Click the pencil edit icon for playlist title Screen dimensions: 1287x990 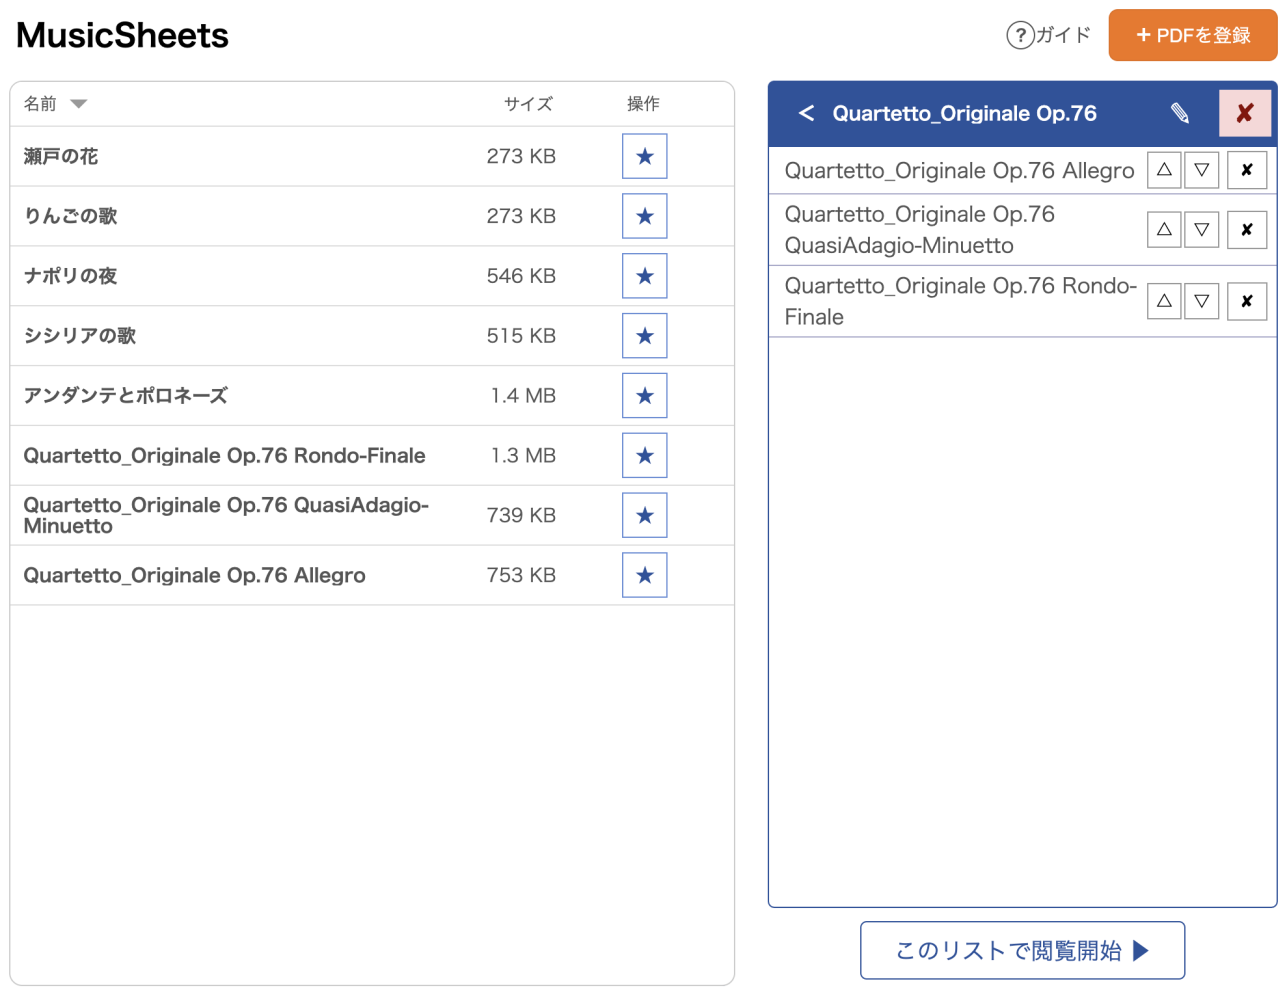[1180, 113]
